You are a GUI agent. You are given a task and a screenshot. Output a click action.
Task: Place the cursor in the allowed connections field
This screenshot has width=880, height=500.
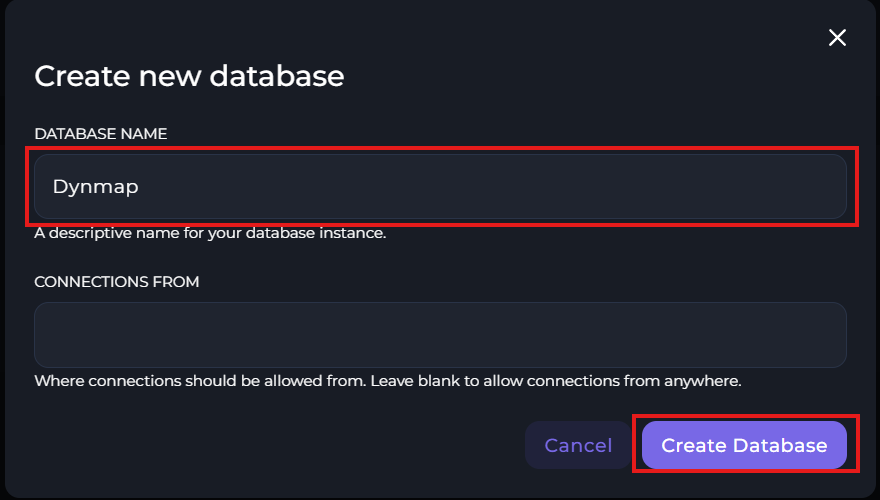[440, 335]
